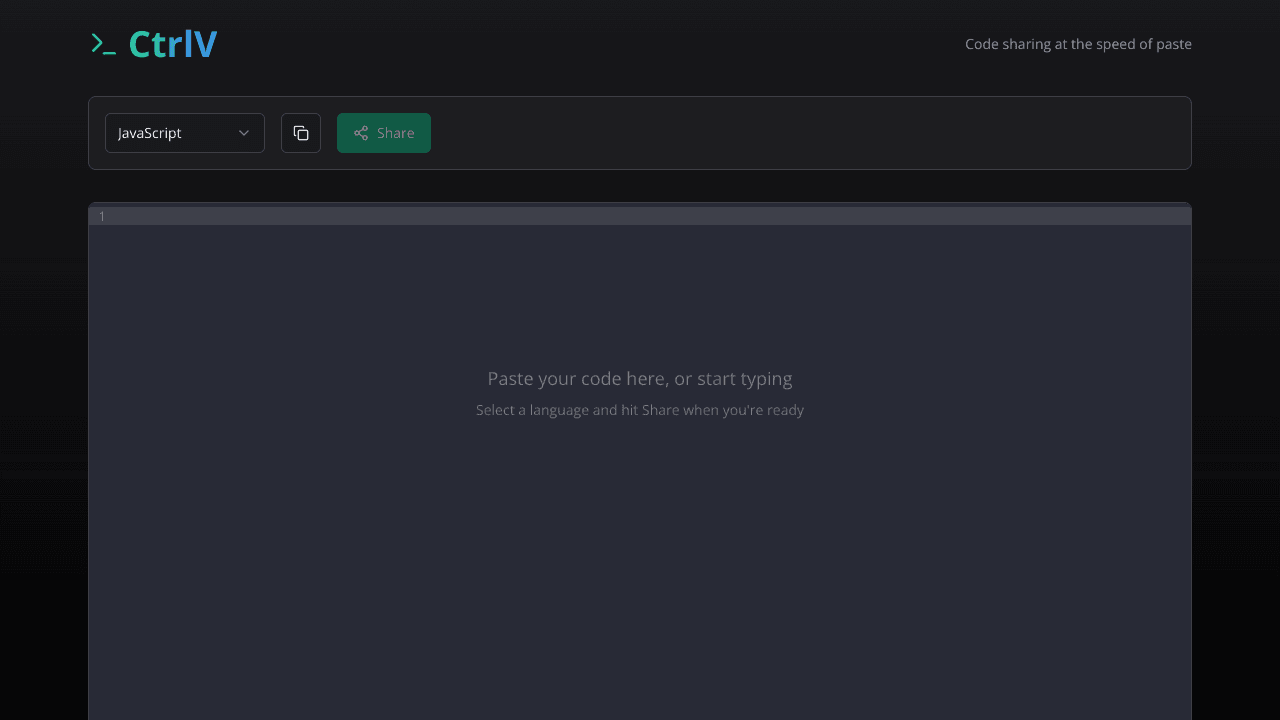
Task: Click the copy code icon button
Action: (x=301, y=133)
